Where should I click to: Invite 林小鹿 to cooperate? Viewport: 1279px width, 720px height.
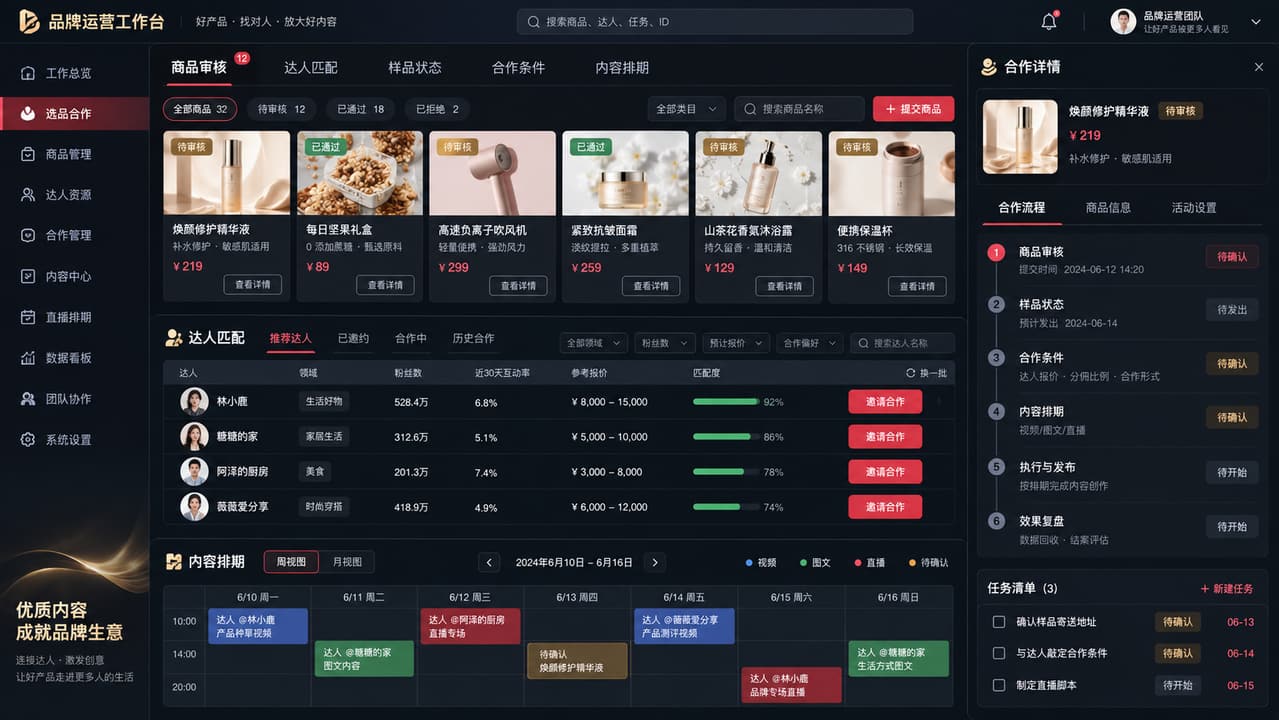click(885, 402)
